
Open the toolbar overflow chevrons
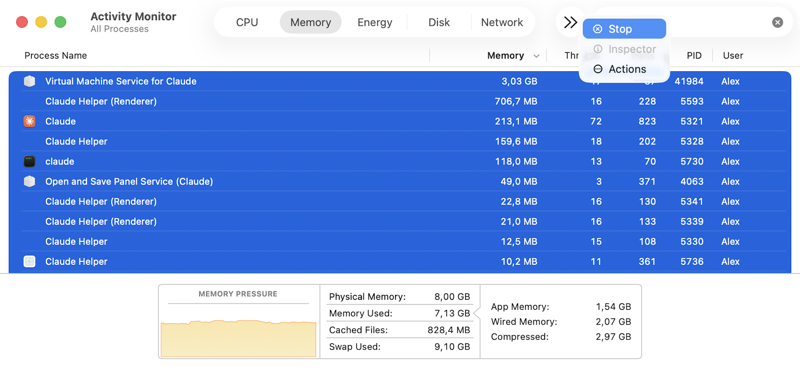tap(570, 22)
